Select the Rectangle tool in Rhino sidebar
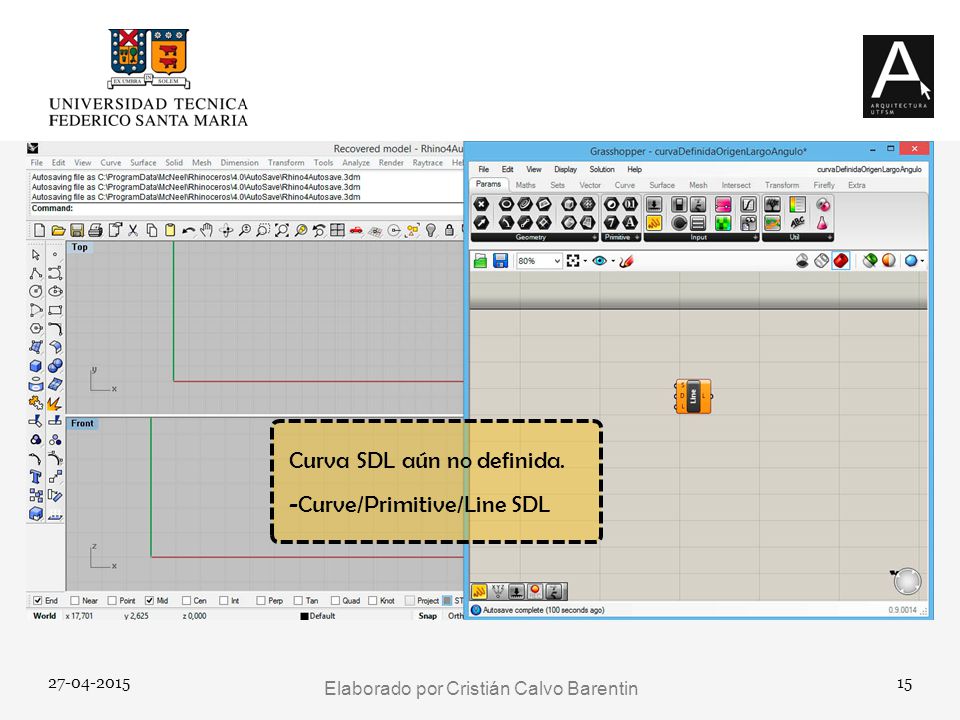960x720 pixels. [x=55, y=310]
